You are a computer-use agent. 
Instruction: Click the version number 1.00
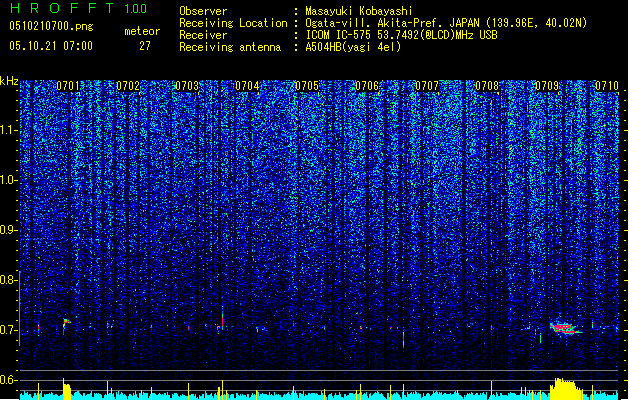(x=135, y=8)
